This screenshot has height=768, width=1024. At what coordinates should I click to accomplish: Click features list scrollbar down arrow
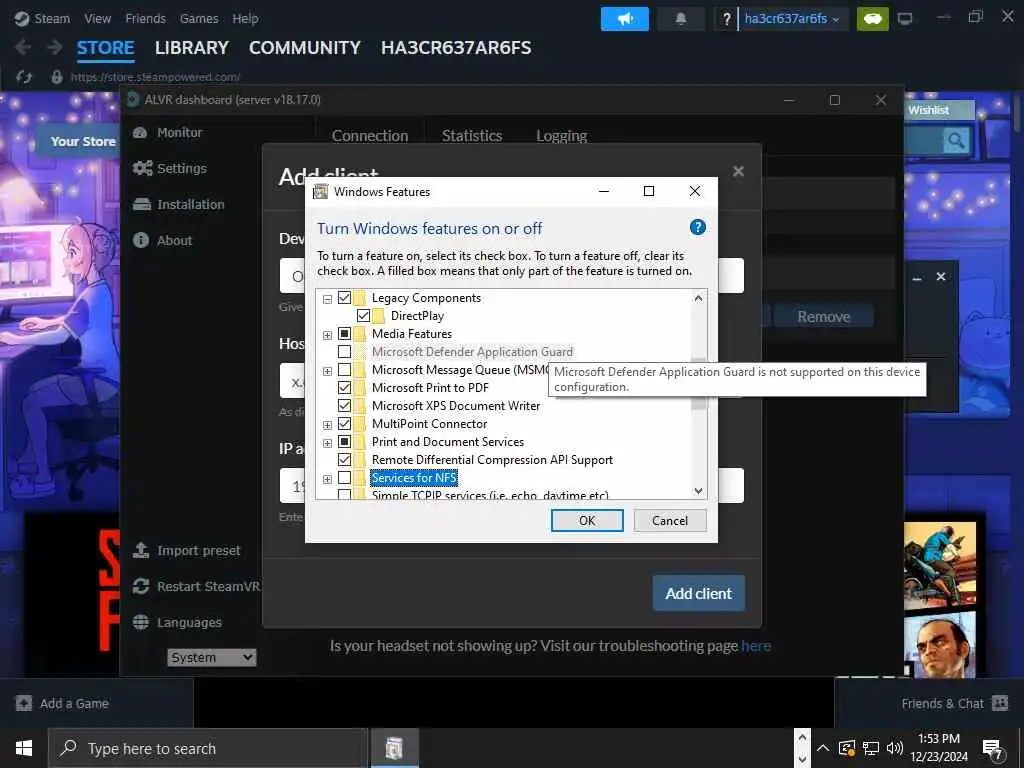tap(698, 491)
